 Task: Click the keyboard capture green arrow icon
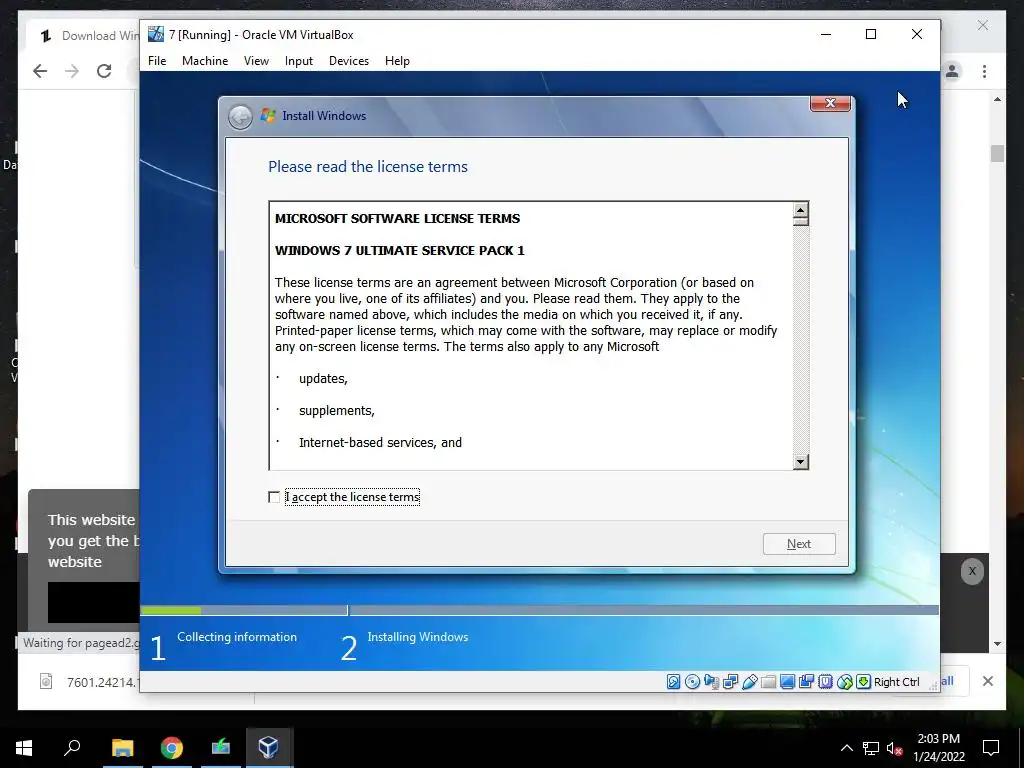click(863, 682)
